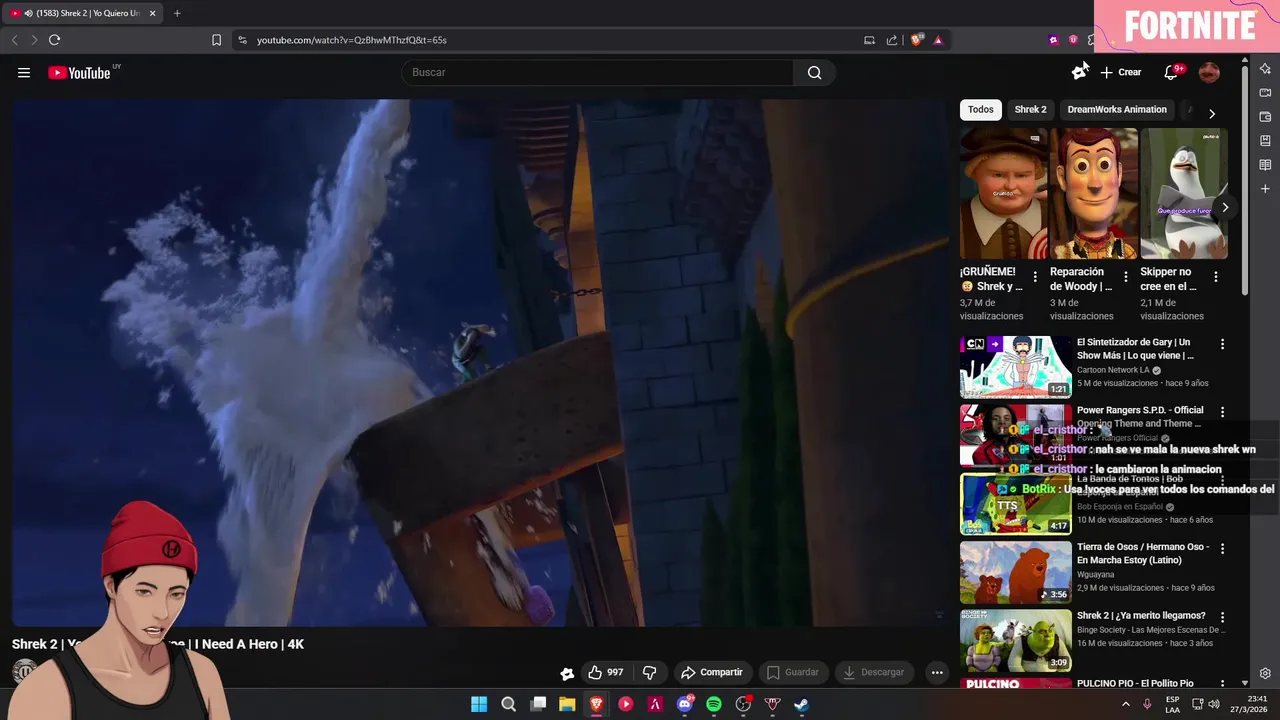The height and width of the screenshot is (720, 1280).
Task: Open the account avatar menu
Action: tap(1209, 72)
